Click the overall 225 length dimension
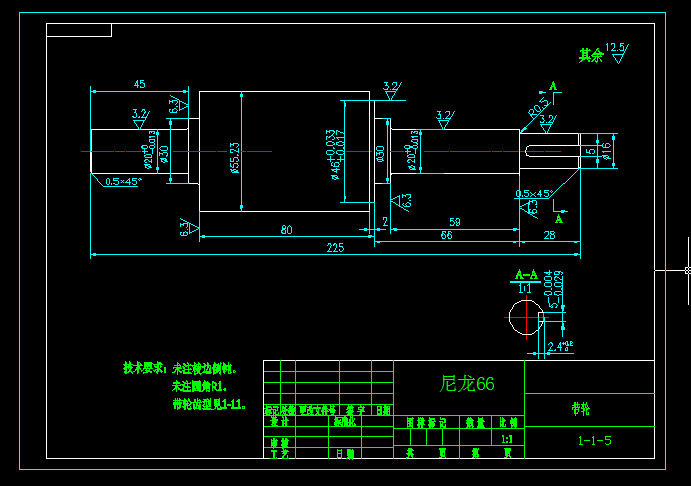This screenshot has height=486, width=691. point(335,248)
